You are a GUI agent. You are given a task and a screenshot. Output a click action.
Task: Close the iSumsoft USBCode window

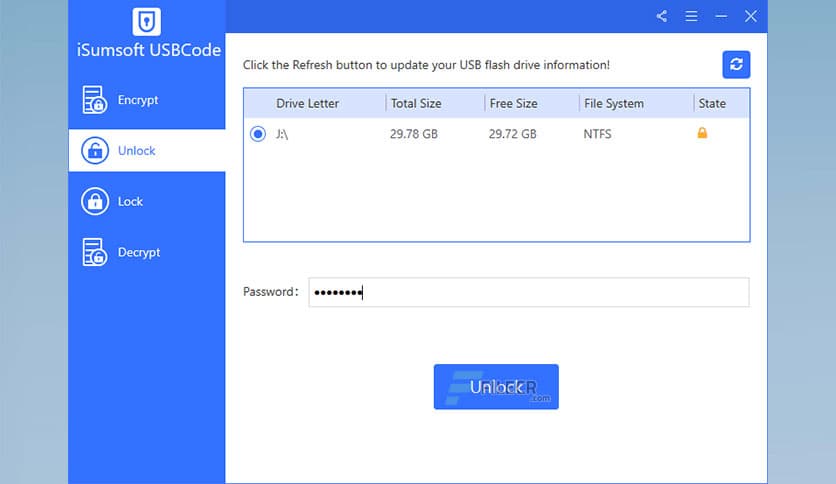tap(751, 17)
